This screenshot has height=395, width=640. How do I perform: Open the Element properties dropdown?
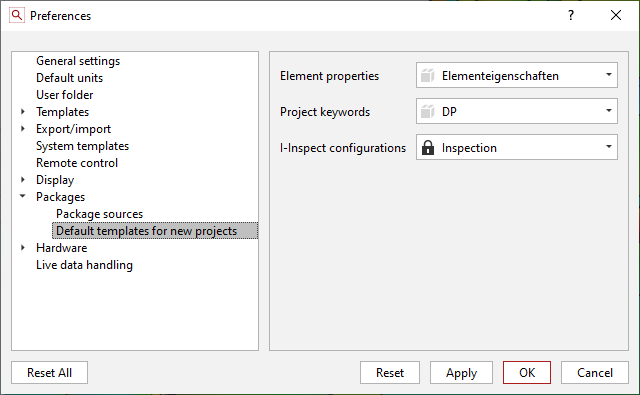517,75
